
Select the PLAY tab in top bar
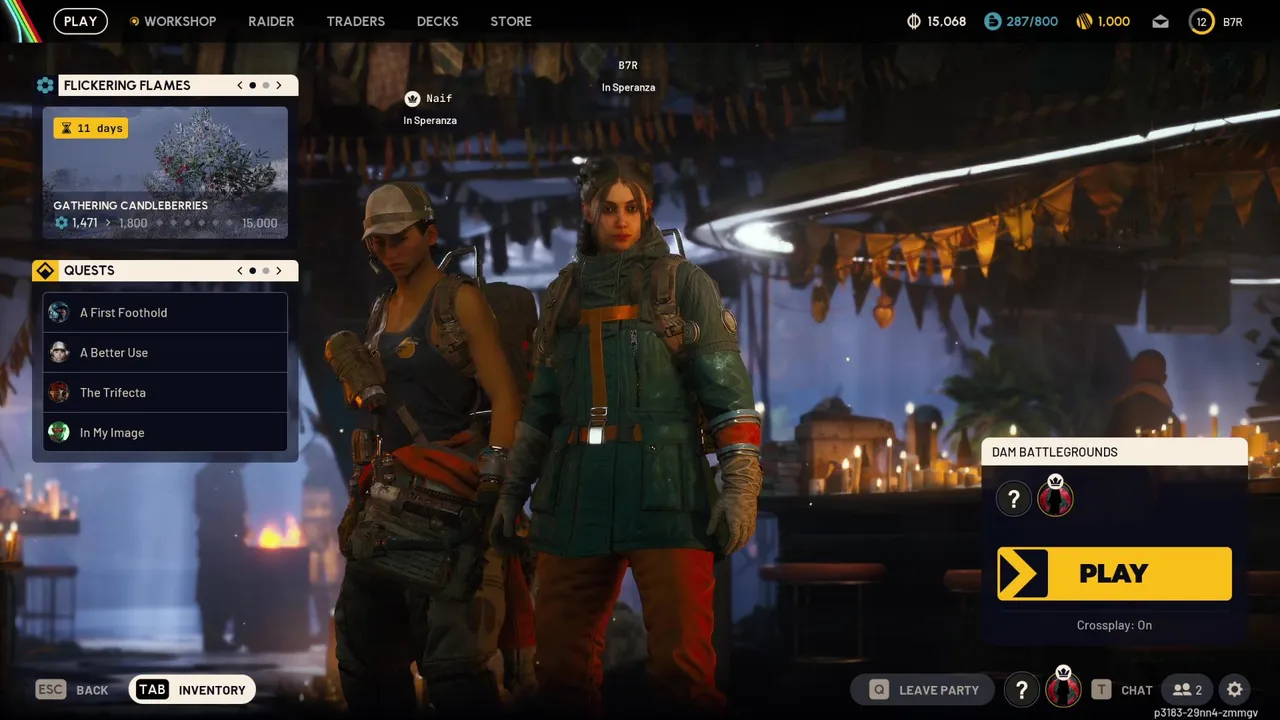(80, 21)
